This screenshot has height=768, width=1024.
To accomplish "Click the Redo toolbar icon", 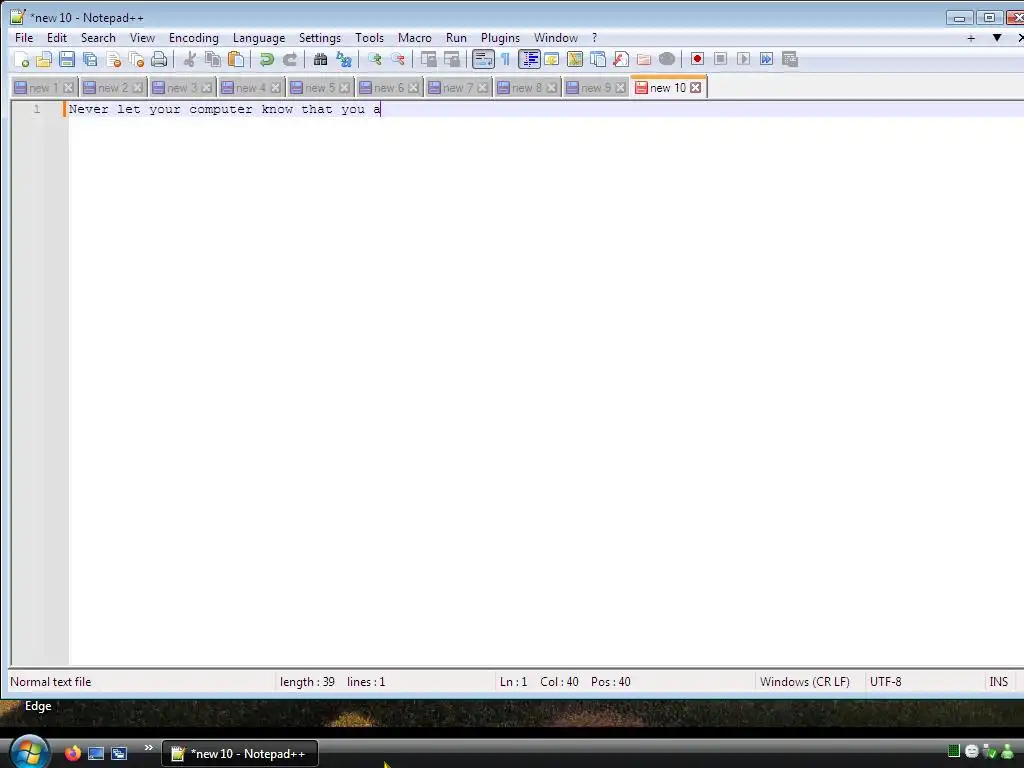I will click(289, 59).
